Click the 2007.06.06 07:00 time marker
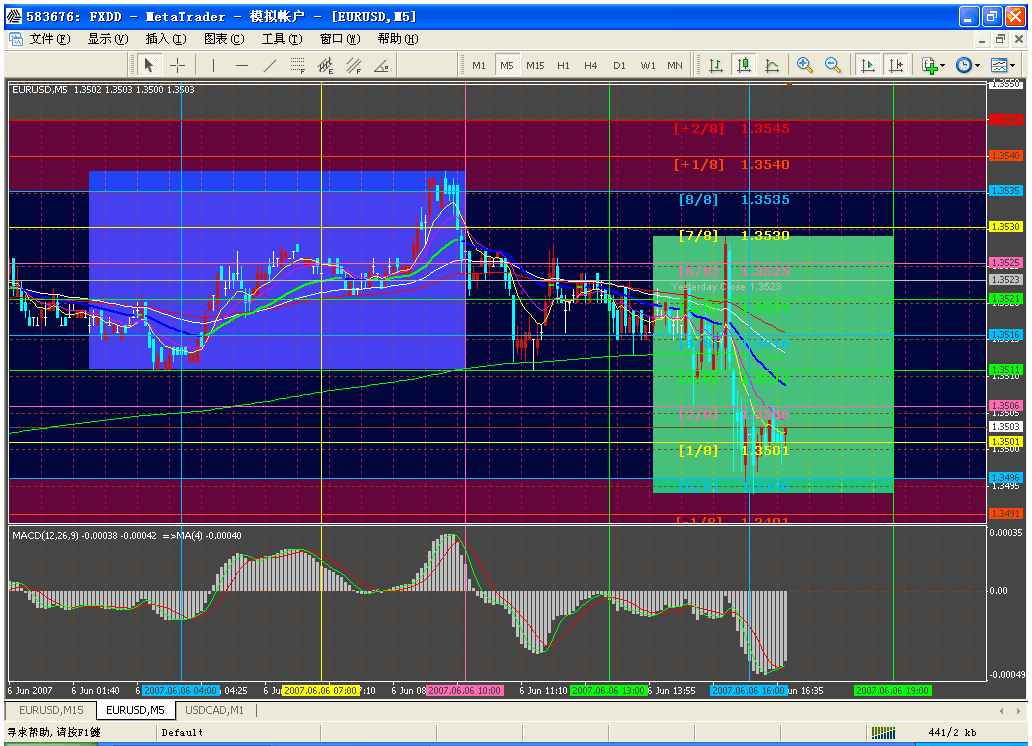1032x746 pixels. pyautogui.click(x=321, y=690)
